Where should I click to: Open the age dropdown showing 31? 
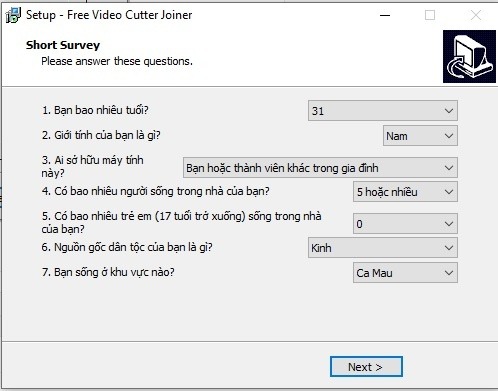pos(383,110)
